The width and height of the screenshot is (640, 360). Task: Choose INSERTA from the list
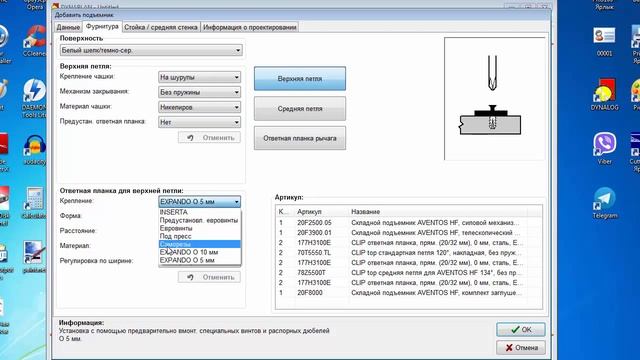tap(200, 212)
